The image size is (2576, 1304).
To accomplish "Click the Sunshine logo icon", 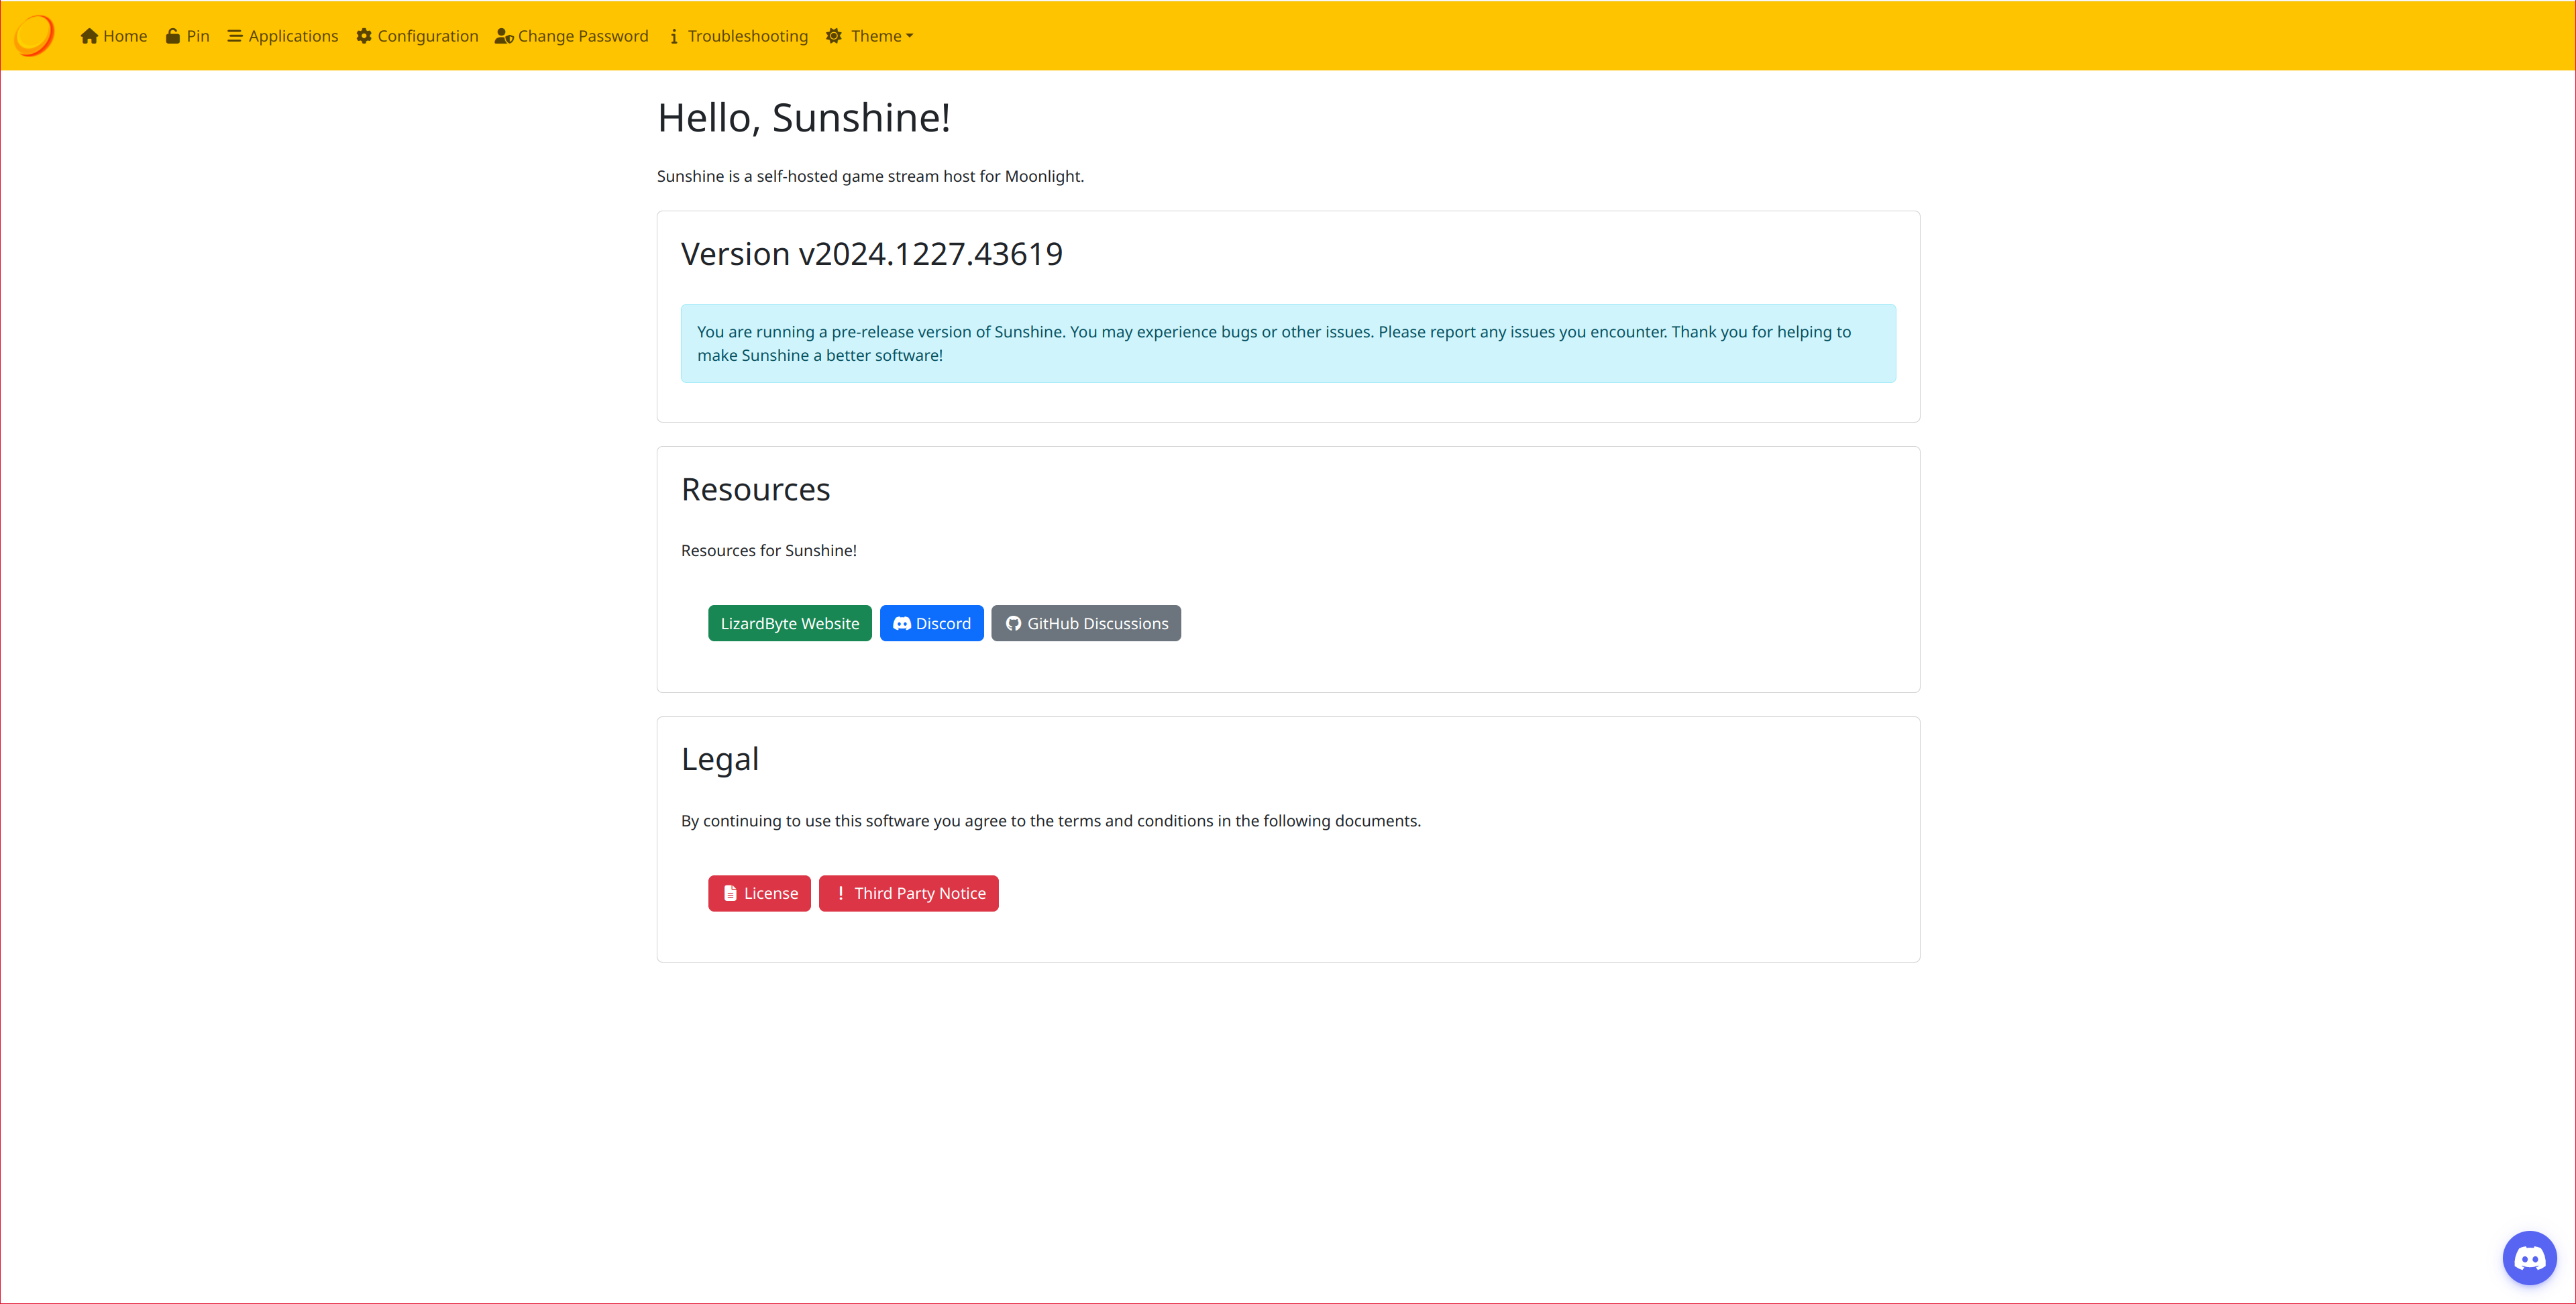I will coord(34,36).
